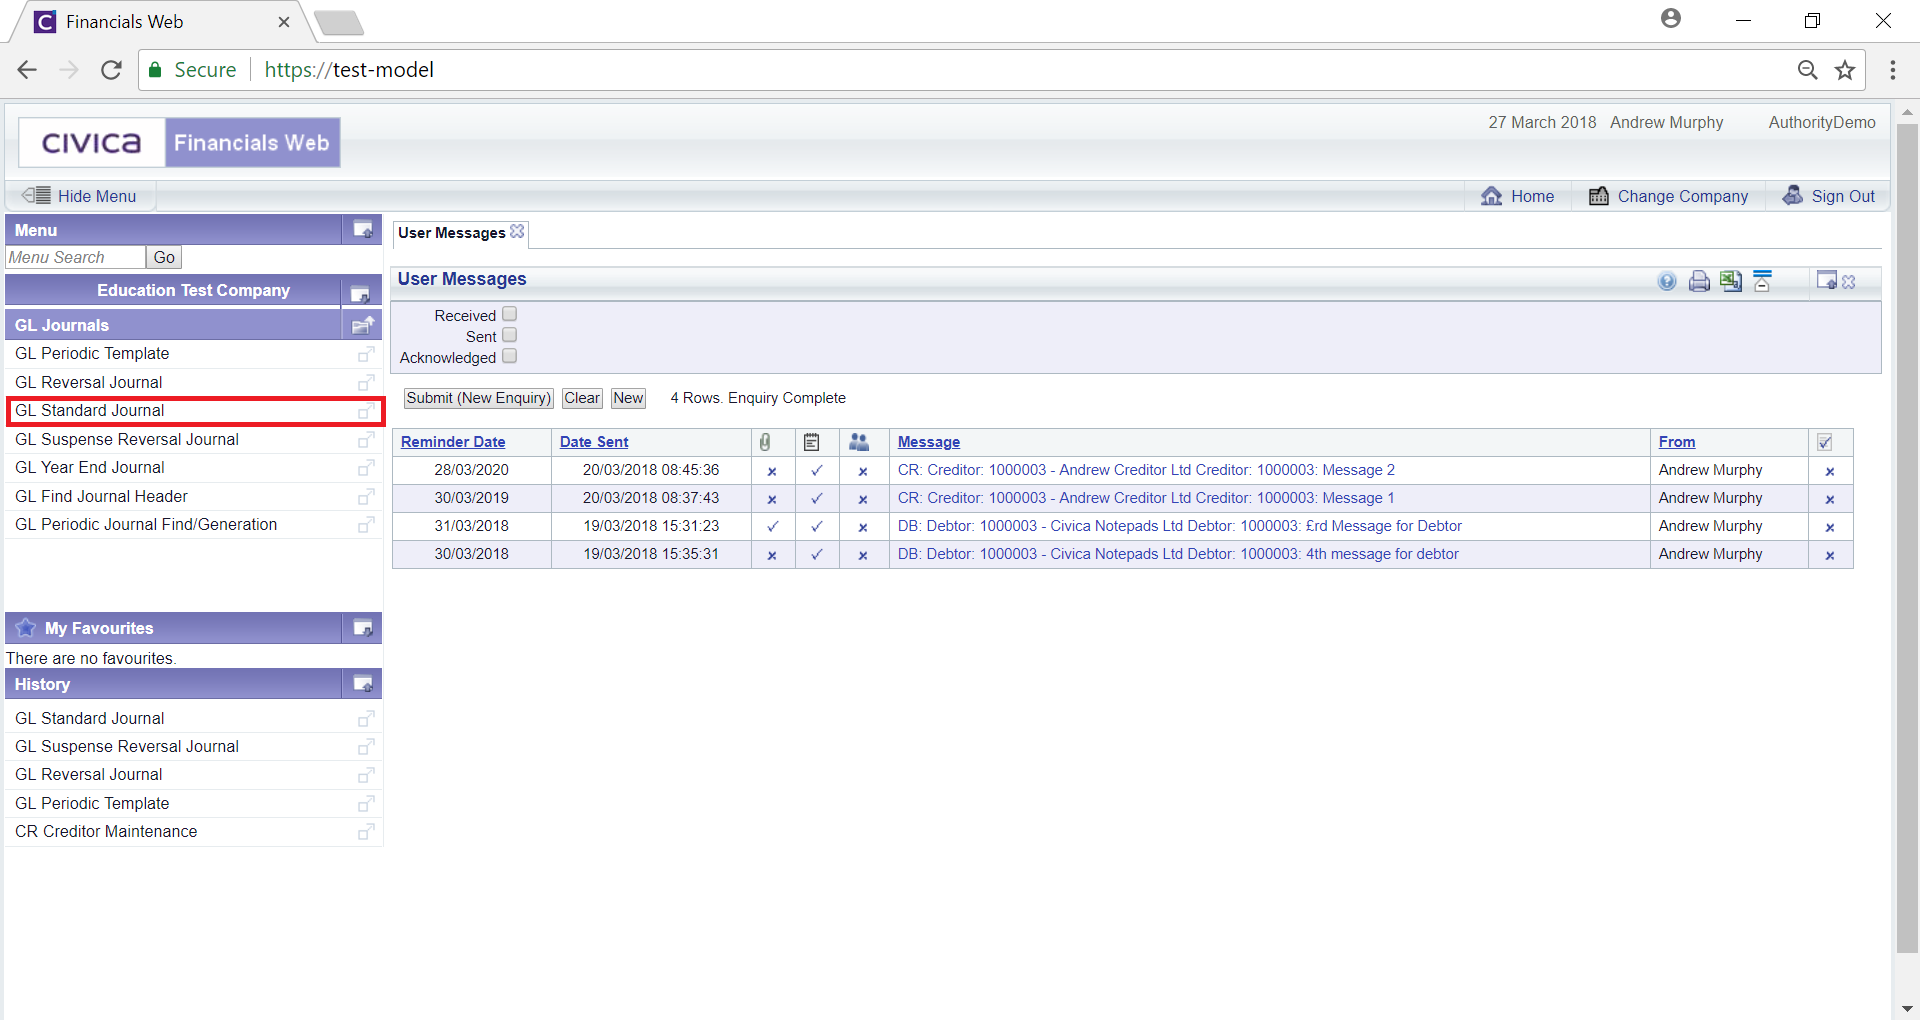Bookmark this page with star icon
This screenshot has width=1920, height=1020.
click(1845, 70)
